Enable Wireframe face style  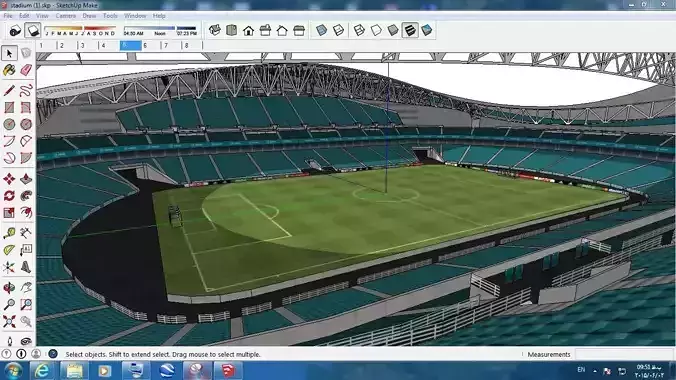[359, 30]
